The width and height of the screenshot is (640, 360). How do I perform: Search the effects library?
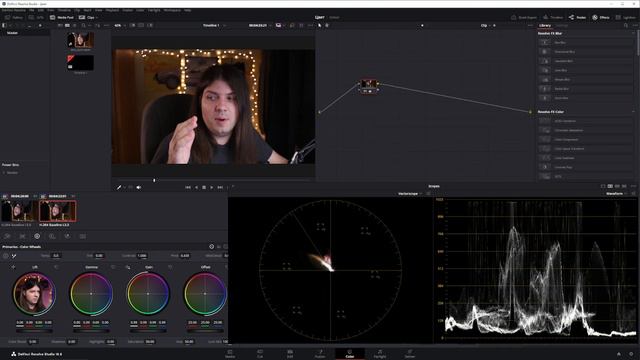(x=626, y=25)
